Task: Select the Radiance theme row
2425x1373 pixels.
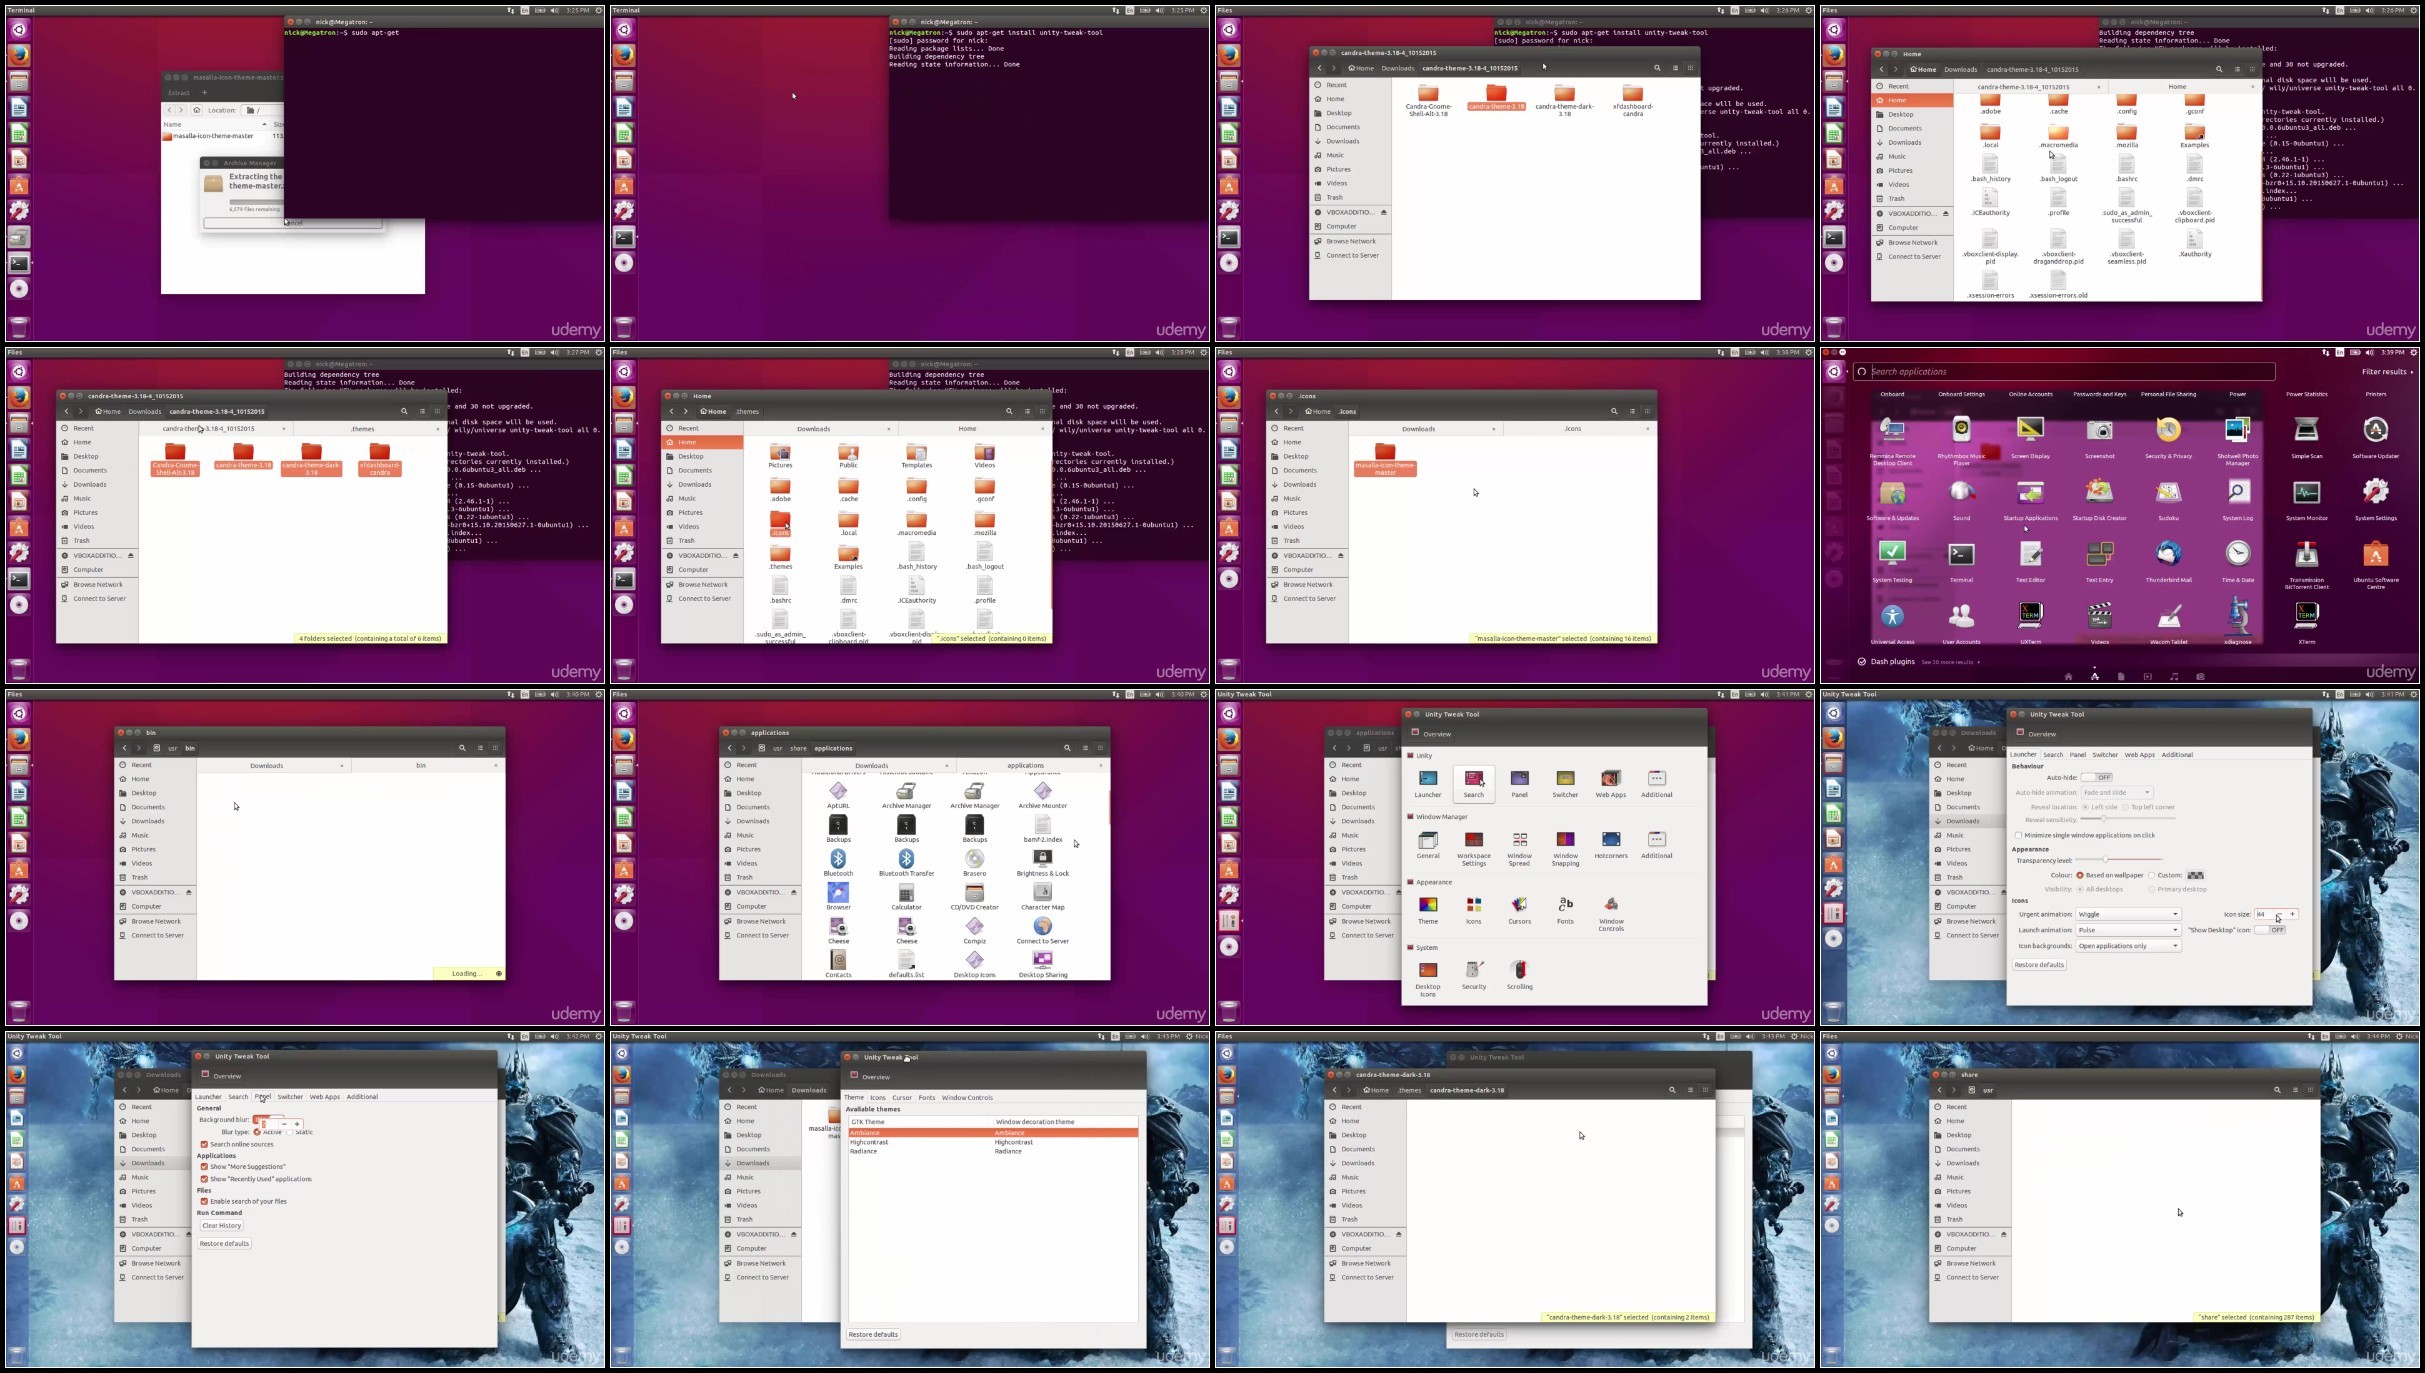Action: click(x=993, y=1151)
